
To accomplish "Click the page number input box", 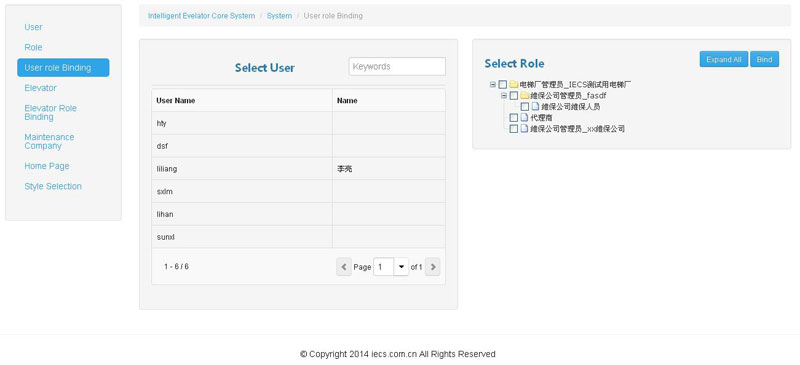I will click(x=384, y=266).
